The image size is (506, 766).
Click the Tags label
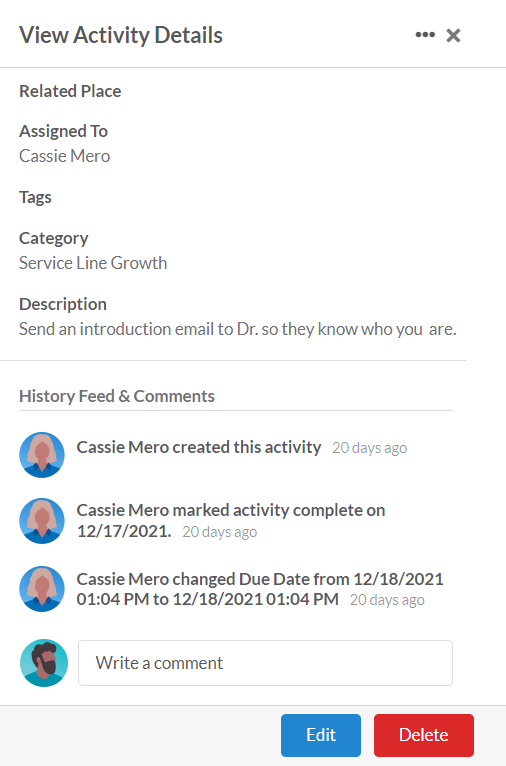[35, 197]
